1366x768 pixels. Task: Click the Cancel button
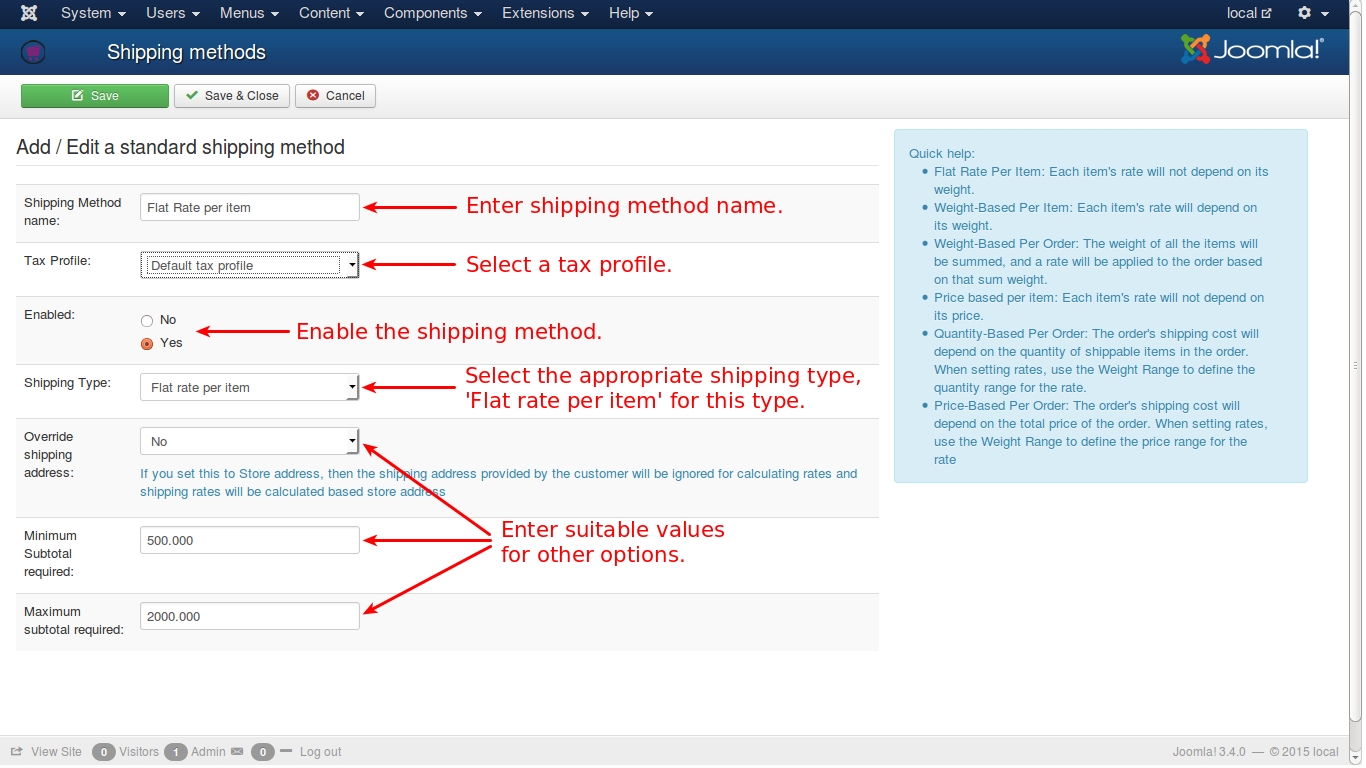(x=335, y=96)
